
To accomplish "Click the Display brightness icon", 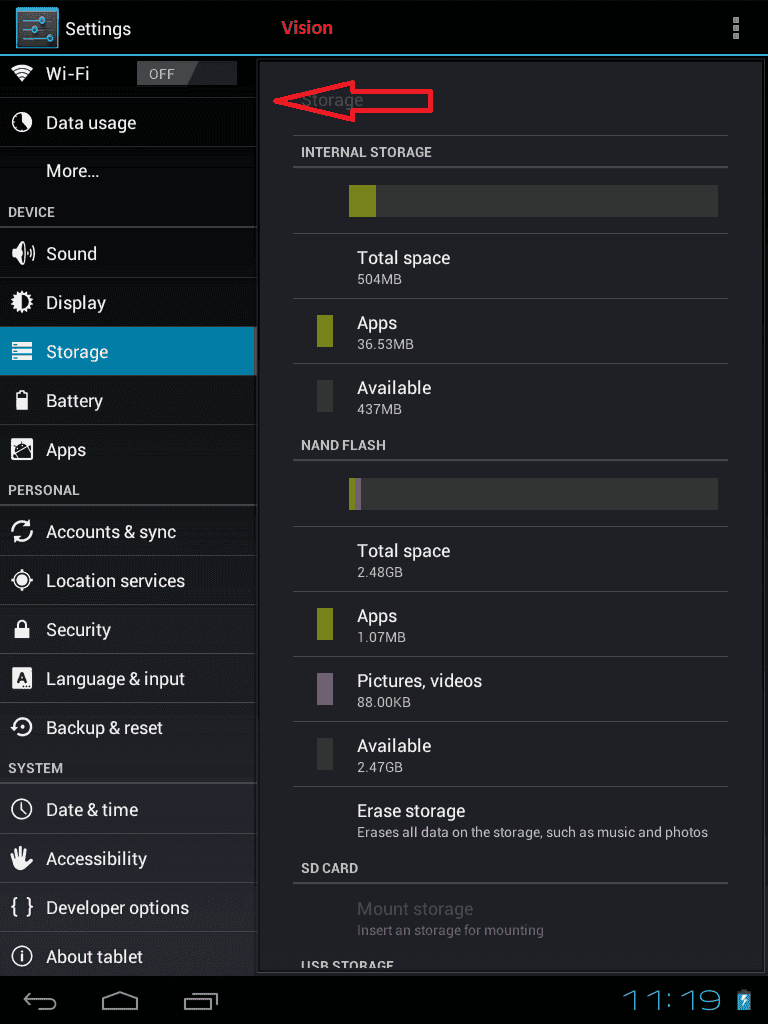I will click(x=22, y=302).
